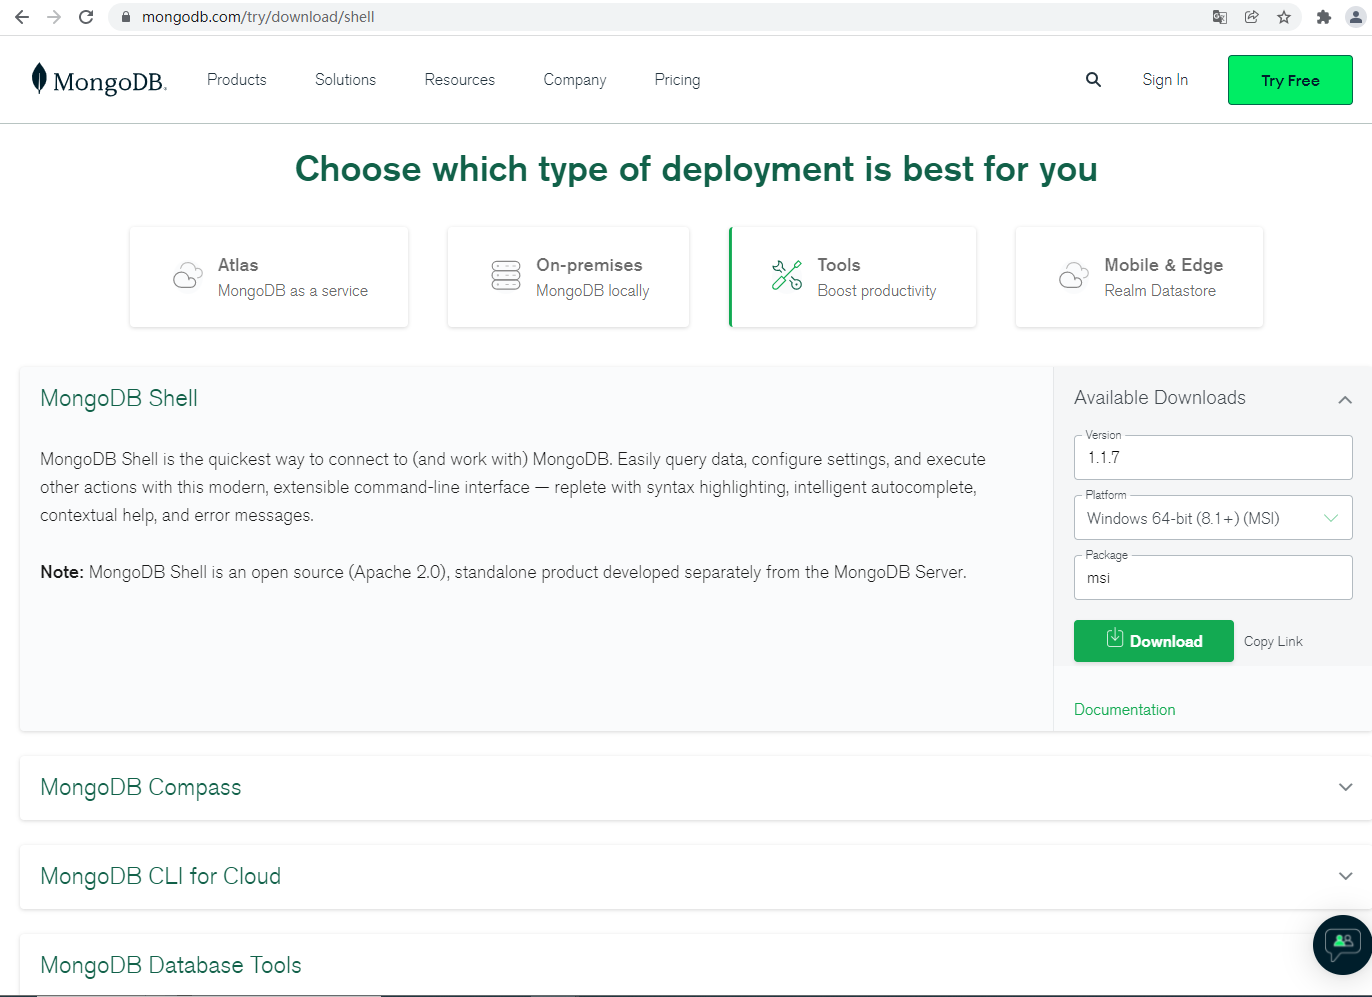
Task: Click the Mobile & Edge cloud icon
Action: [1074, 276]
